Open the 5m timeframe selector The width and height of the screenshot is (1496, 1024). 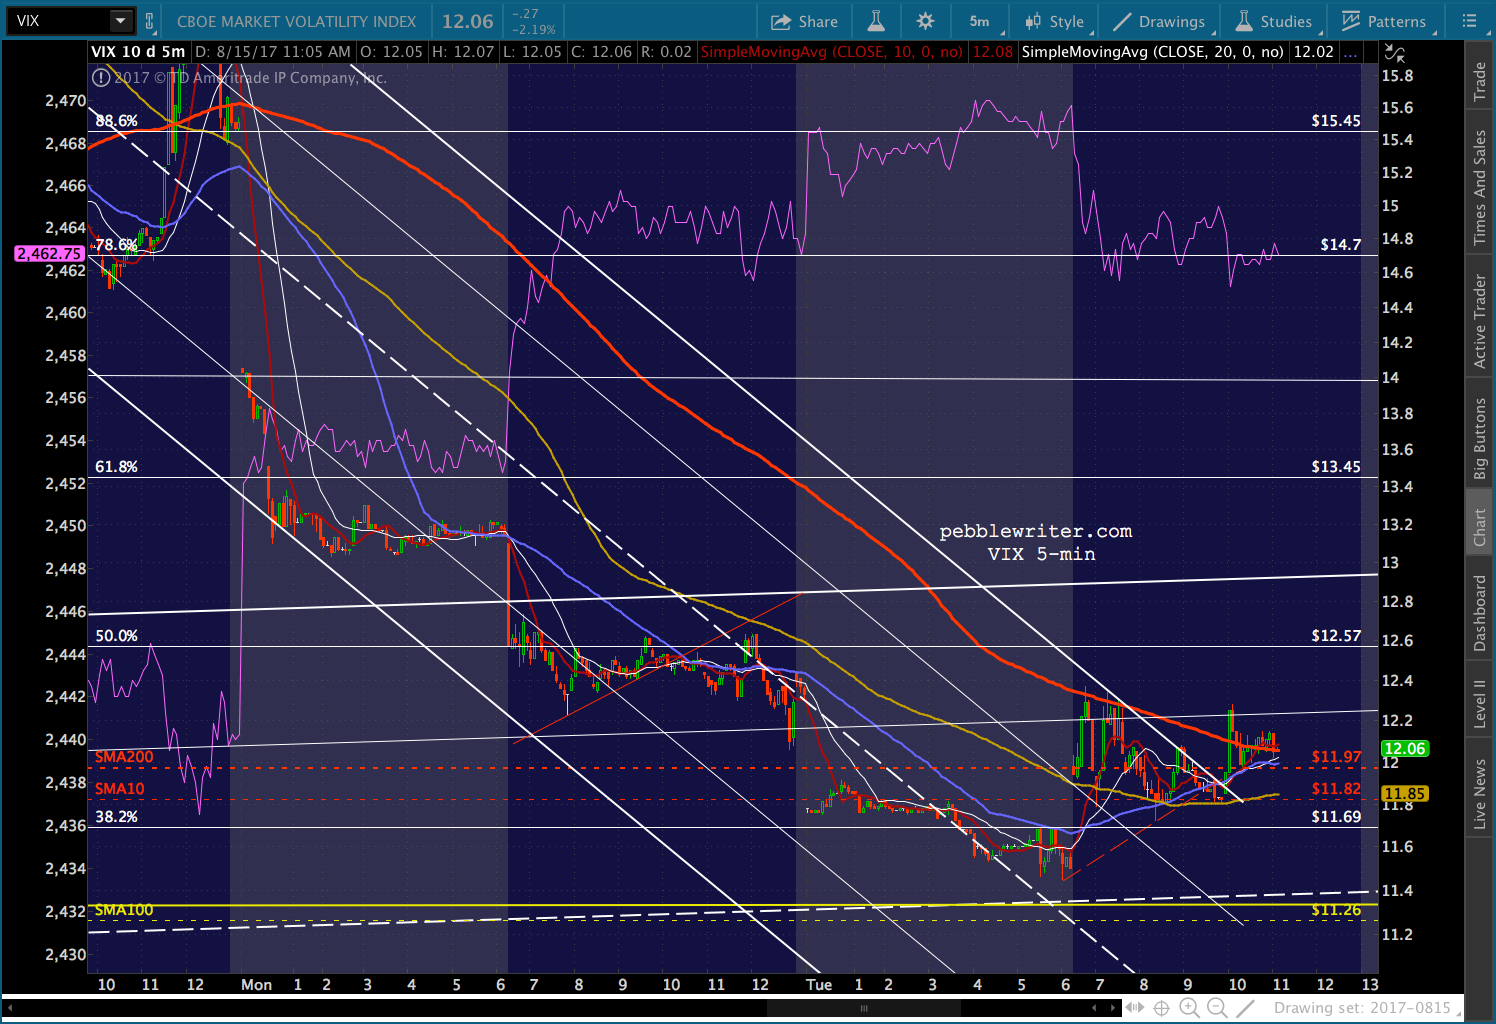click(979, 21)
